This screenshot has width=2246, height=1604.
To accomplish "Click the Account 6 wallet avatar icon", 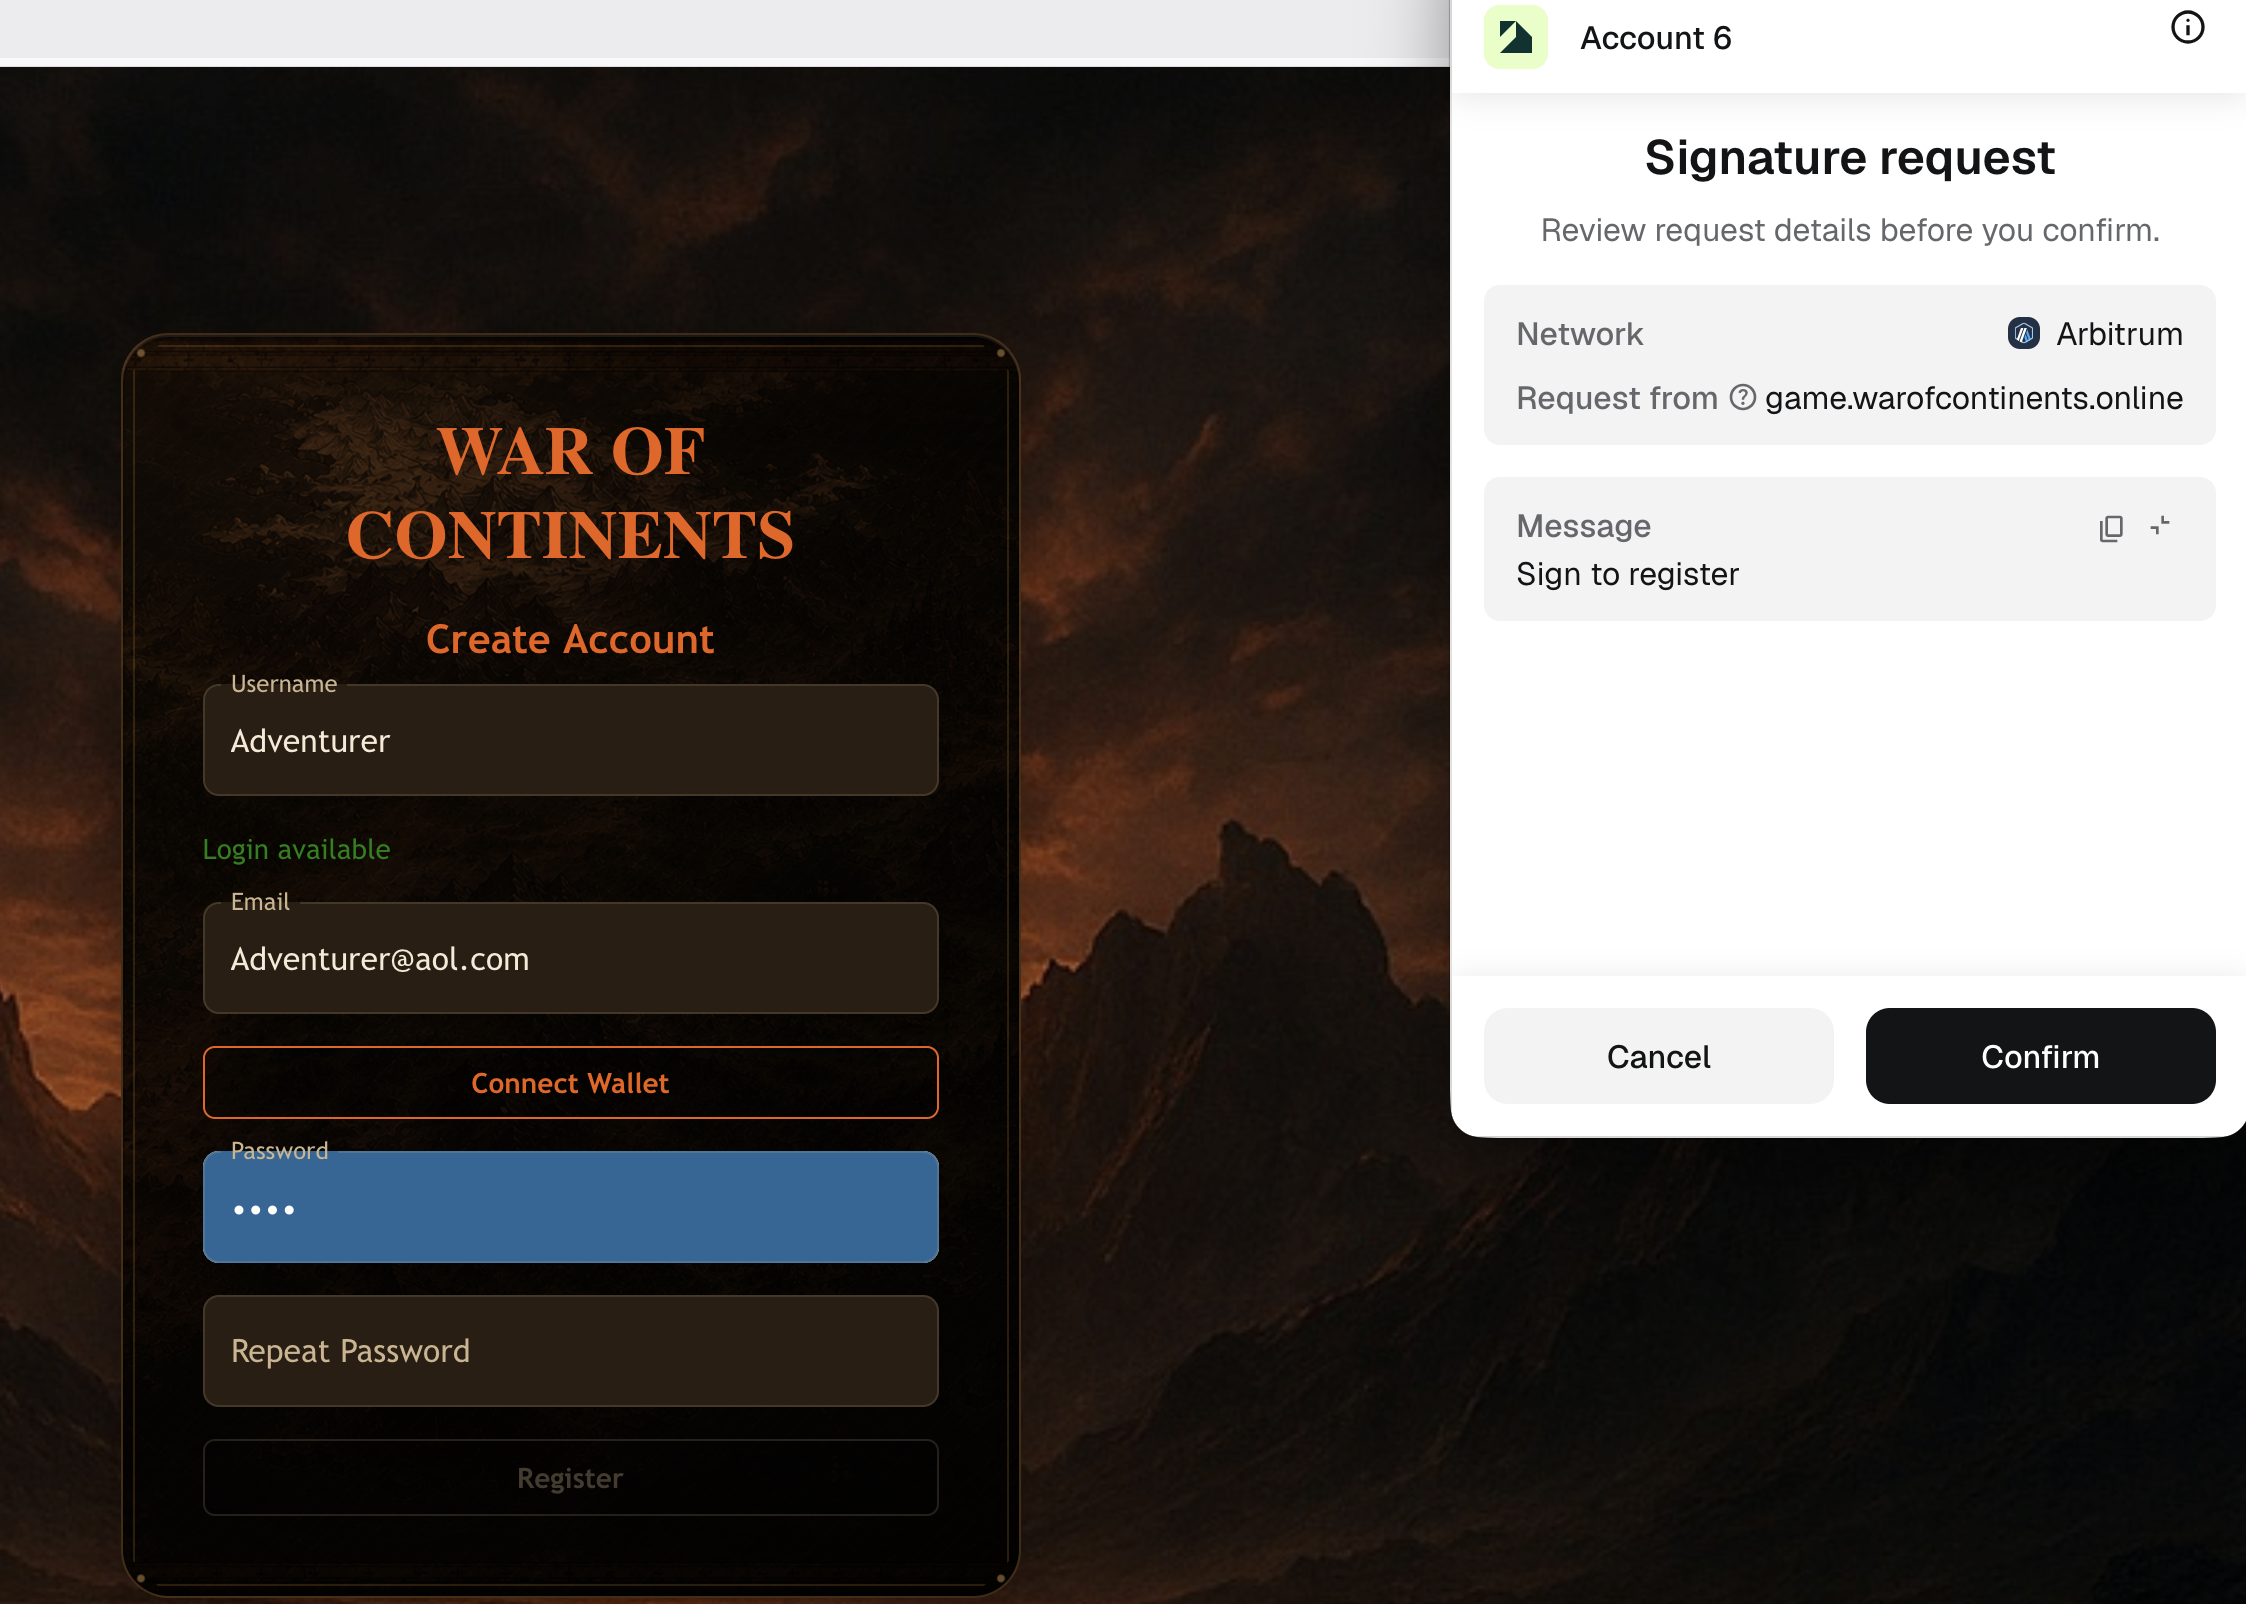I will (x=1515, y=37).
